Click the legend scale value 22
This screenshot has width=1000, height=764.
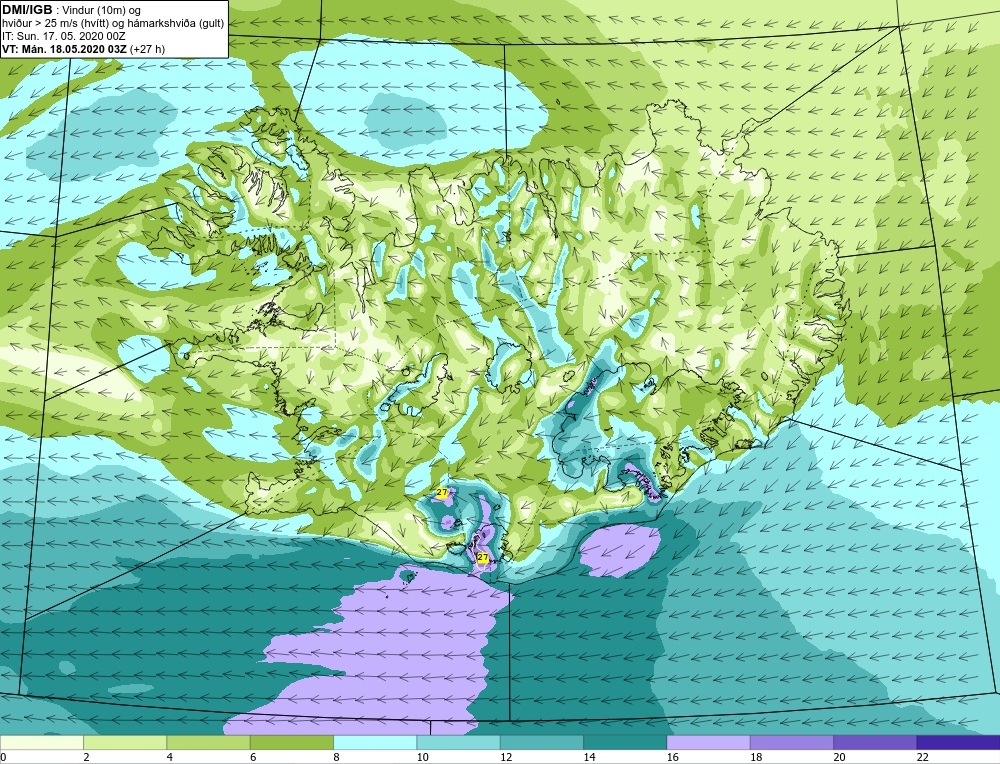[x=922, y=757]
